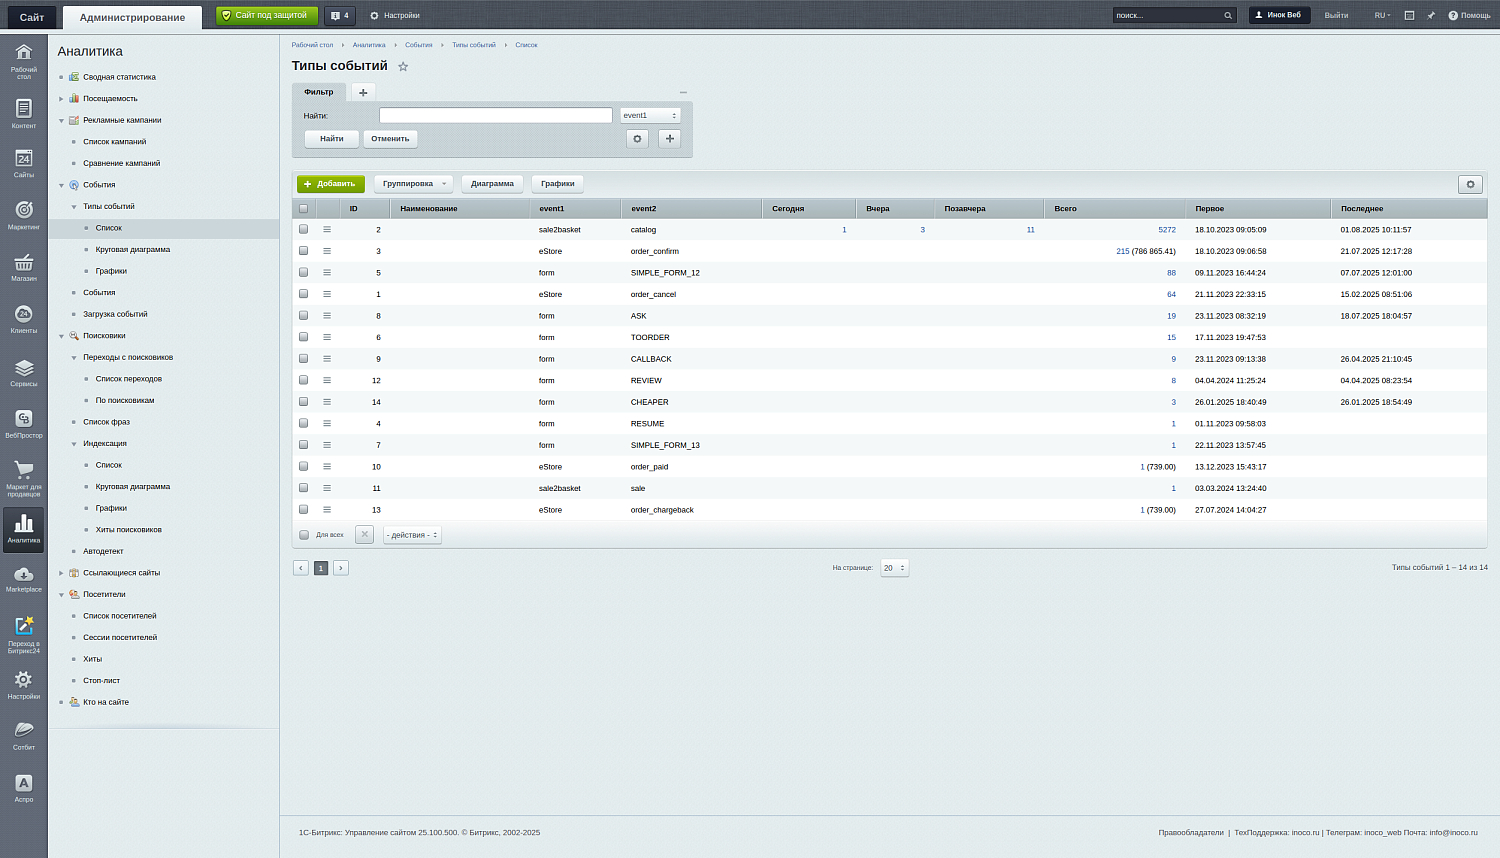Open the Магазин sidebar icon
The image size is (1500, 858).
click(23, 266)
